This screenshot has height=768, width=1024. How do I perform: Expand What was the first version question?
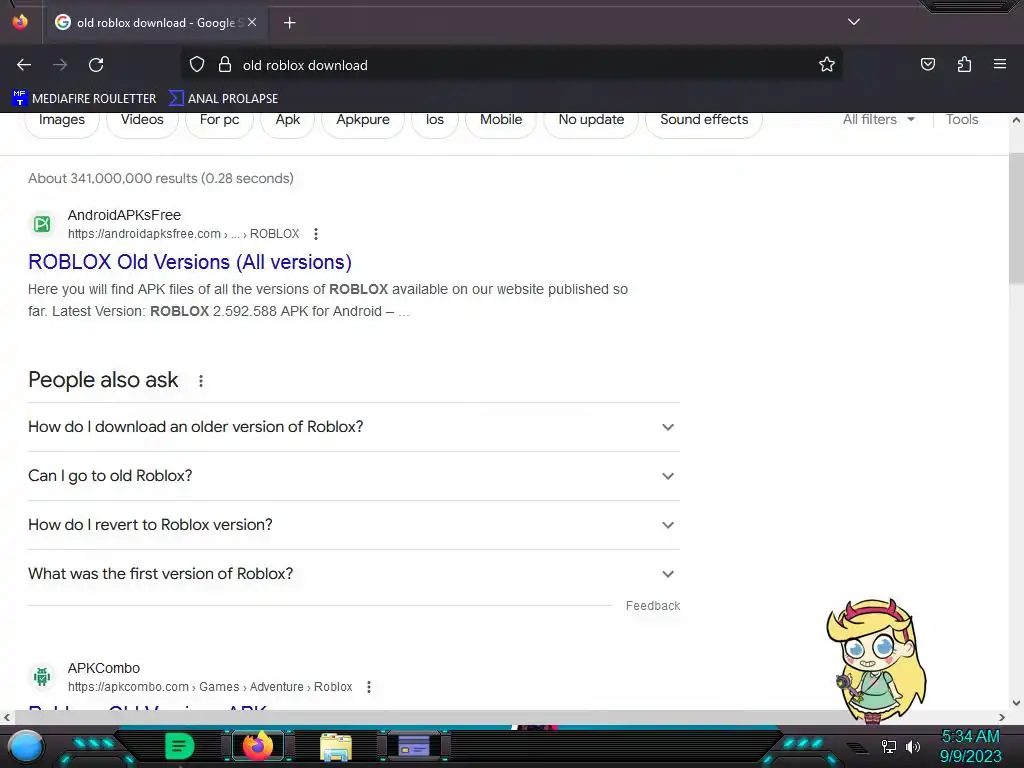(x=353, y=574)
